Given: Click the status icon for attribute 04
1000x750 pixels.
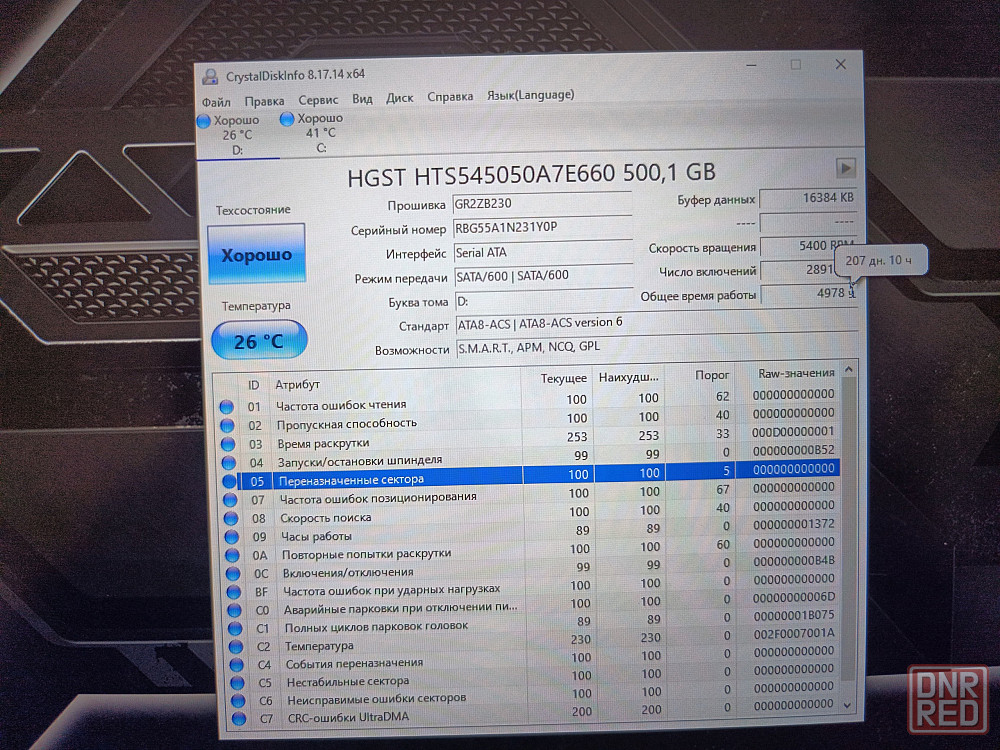Looking at the screenshot, I should pyautogui.click(x=228, y=462).
